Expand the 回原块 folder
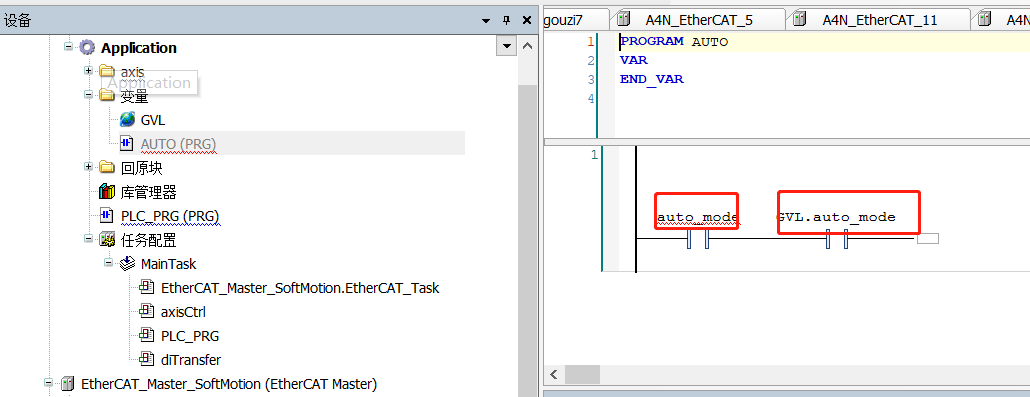This screenshot has height=397, width=1030. [x=88, y=166]
